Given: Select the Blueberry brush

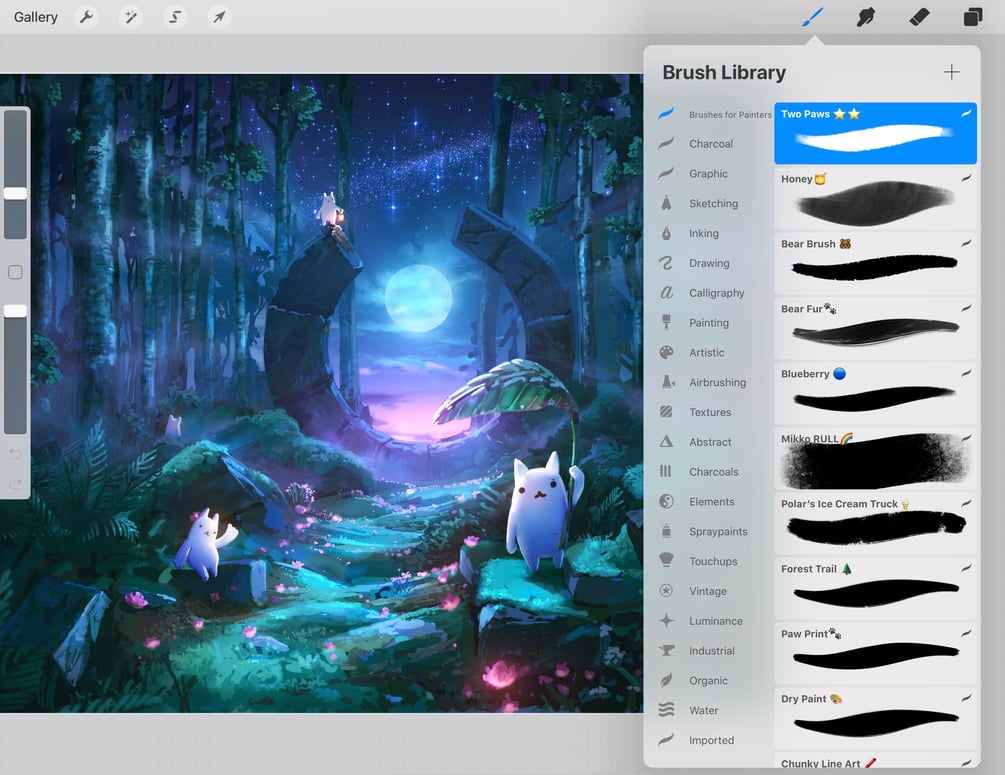Looking at the screenshot, I should [x=876, y=393].
